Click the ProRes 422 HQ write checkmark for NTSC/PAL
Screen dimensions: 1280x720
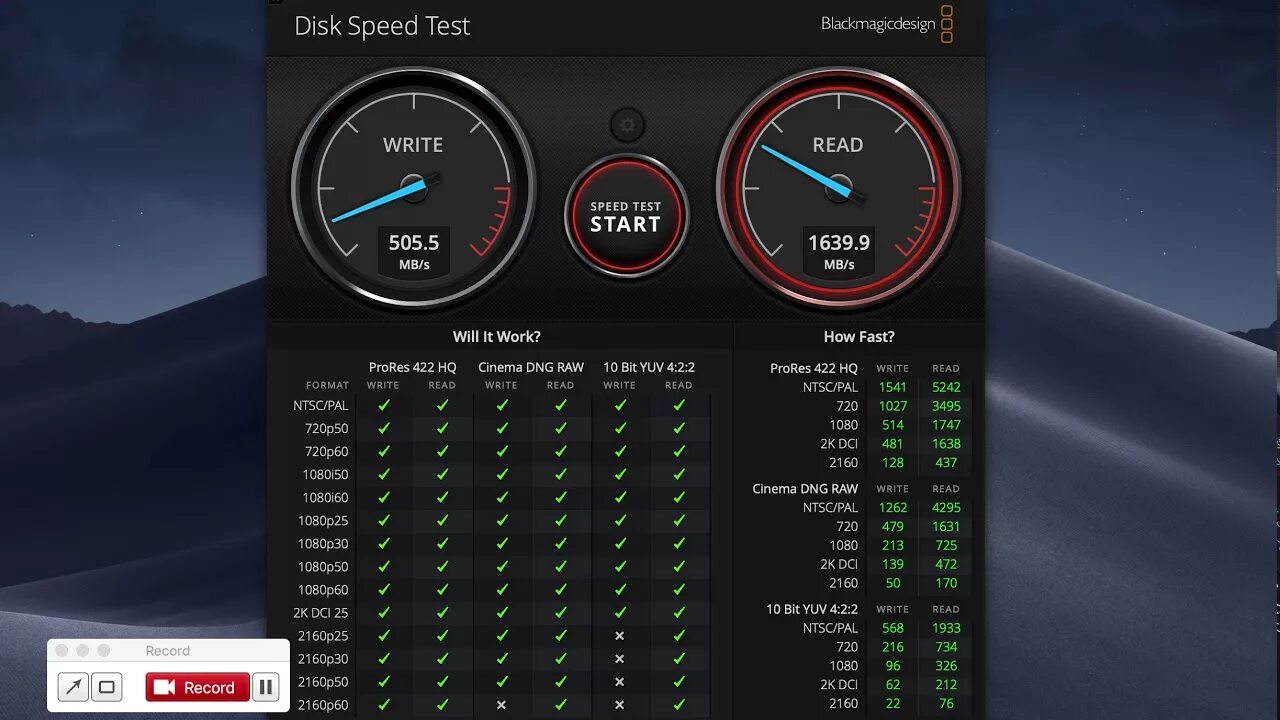383,406
